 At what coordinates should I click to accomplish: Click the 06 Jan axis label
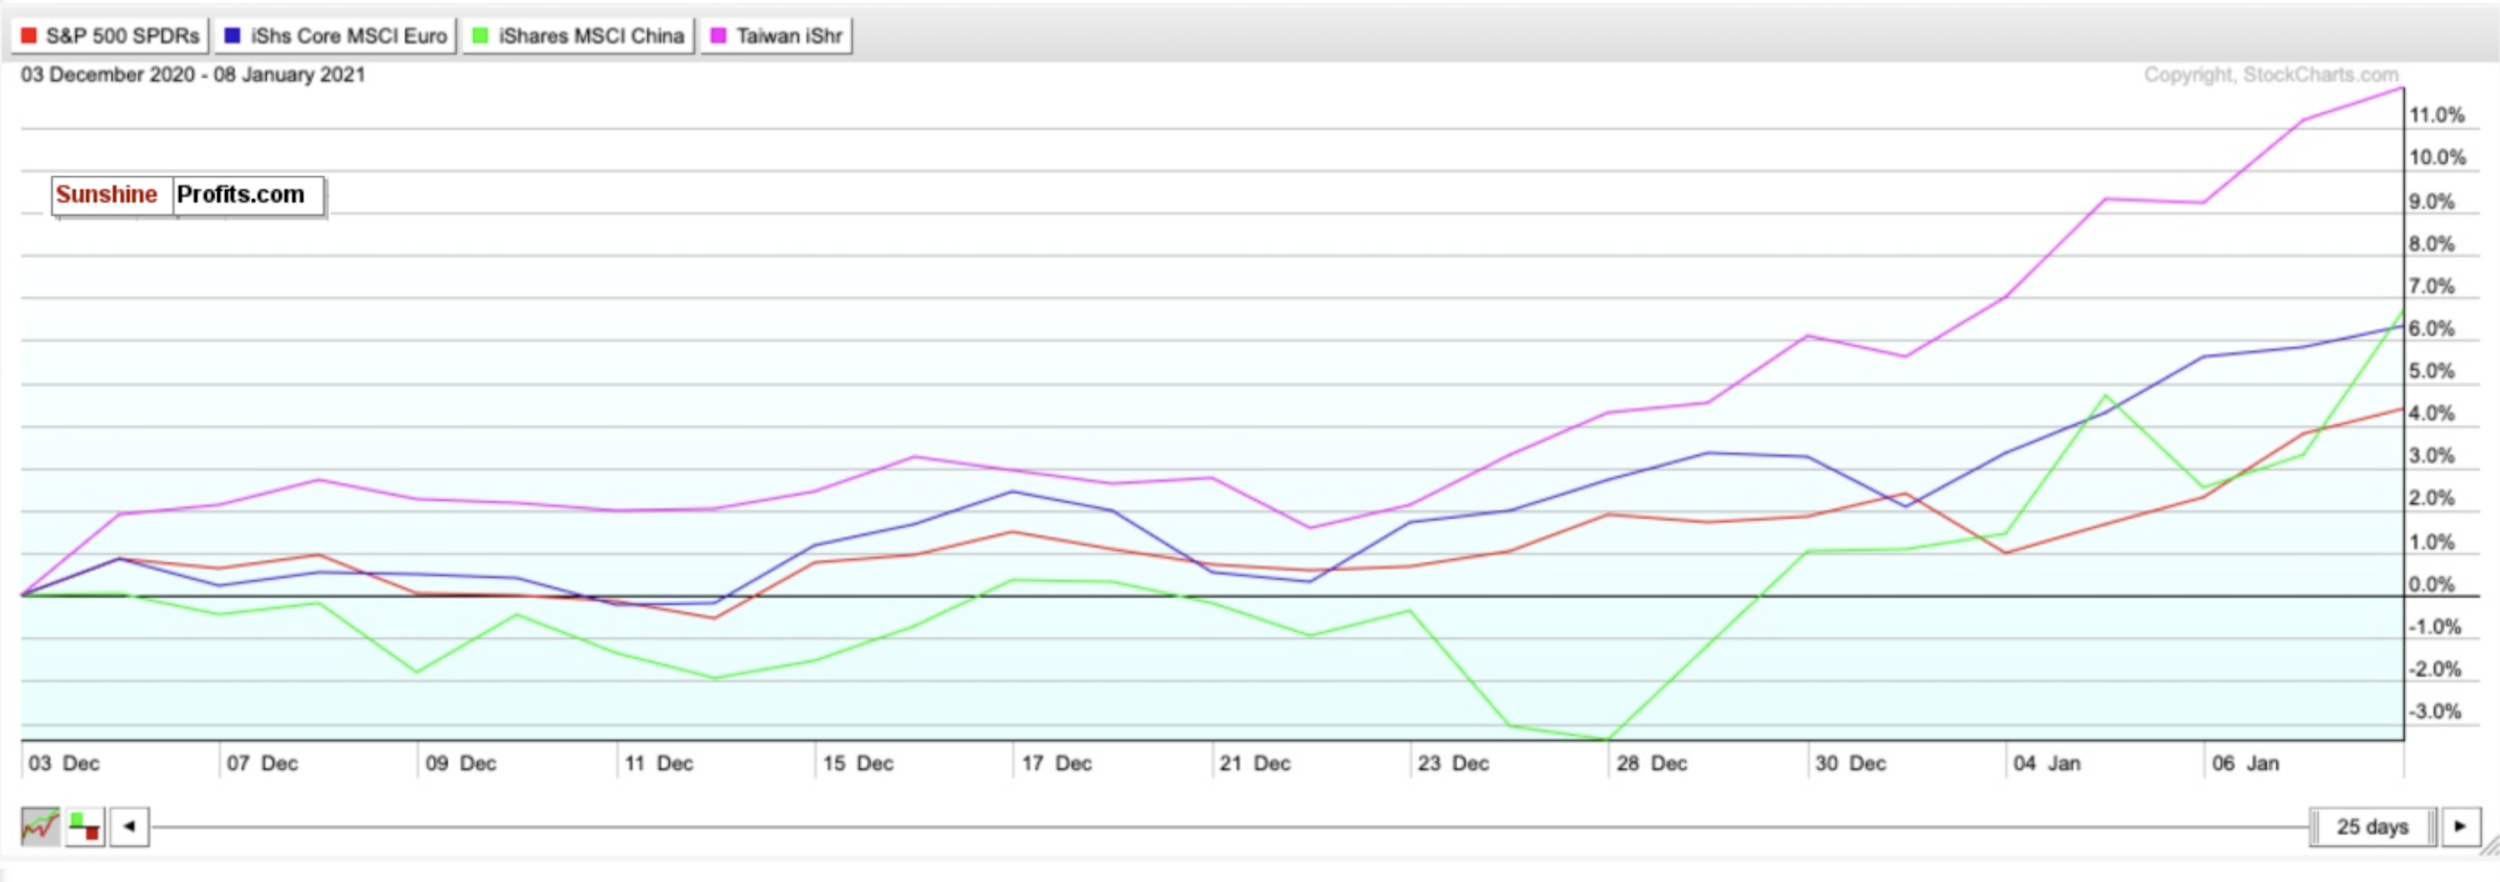pyautogui.click(x=2246, y=764)
